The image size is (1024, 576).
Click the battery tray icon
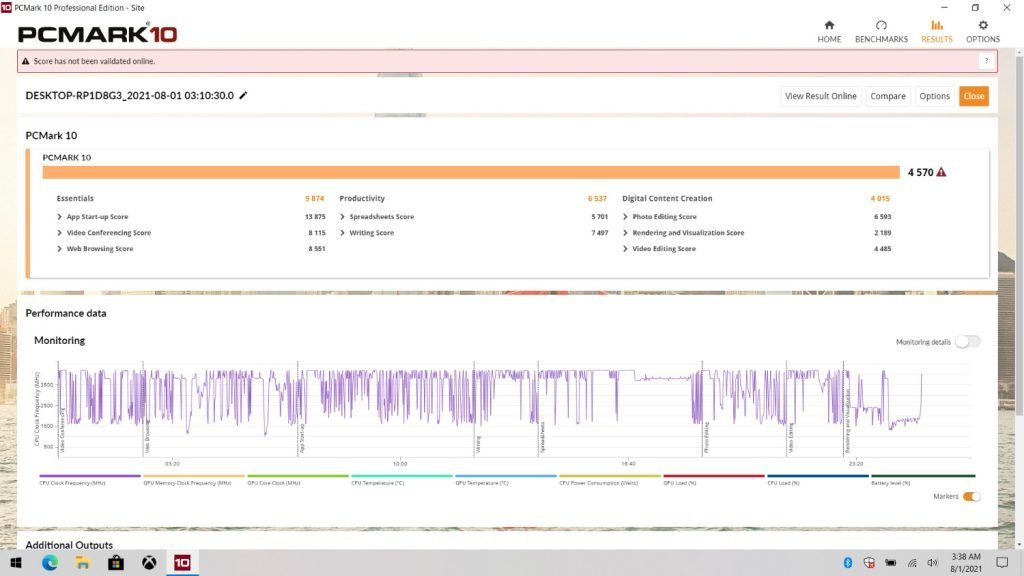[x=890, y=562]
